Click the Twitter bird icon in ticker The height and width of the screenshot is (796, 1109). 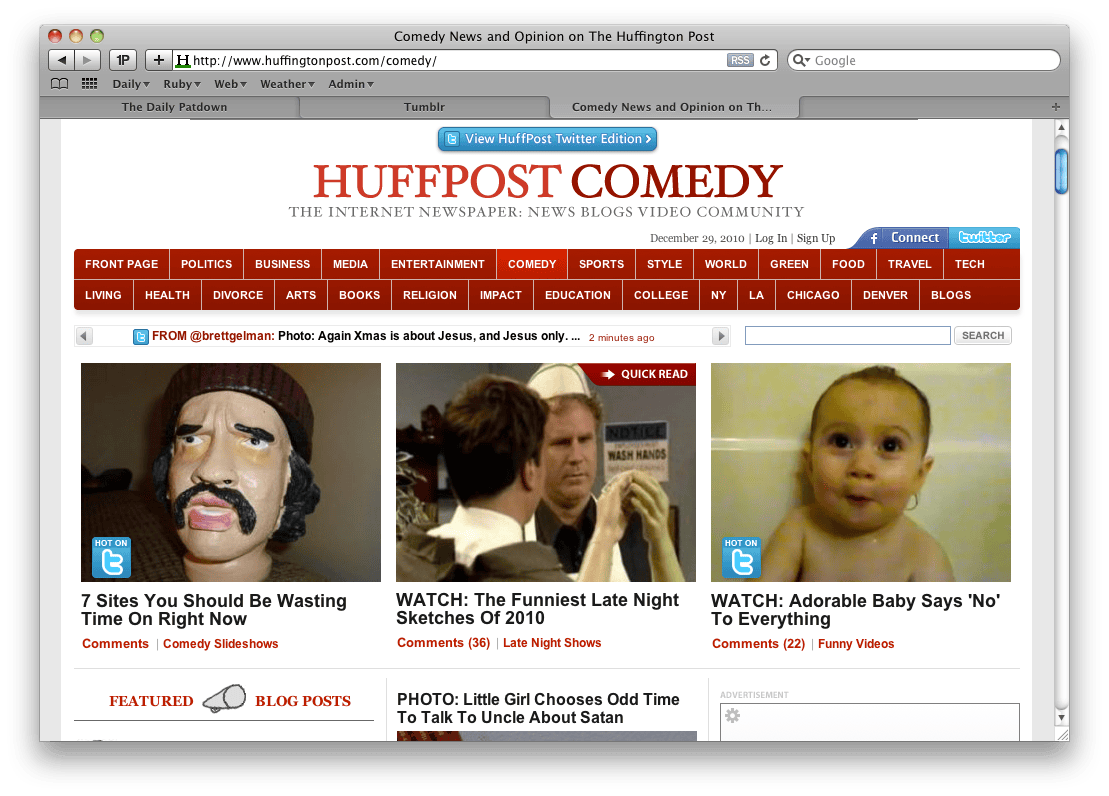click(141, 337)
